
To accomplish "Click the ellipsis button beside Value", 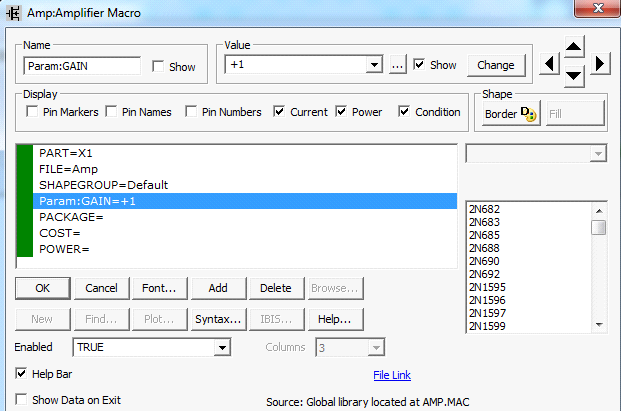I will (397, 65).
